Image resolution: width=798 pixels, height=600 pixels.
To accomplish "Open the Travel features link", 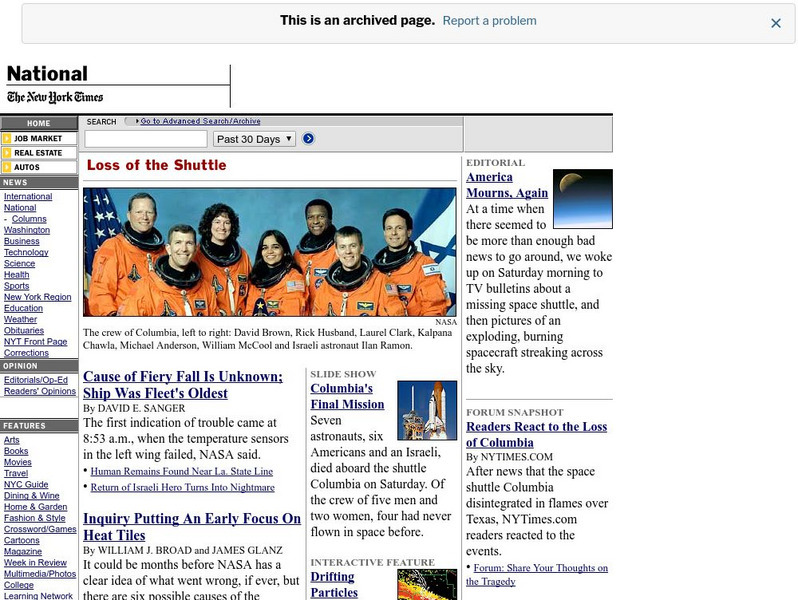I will (x=16, y=474).
